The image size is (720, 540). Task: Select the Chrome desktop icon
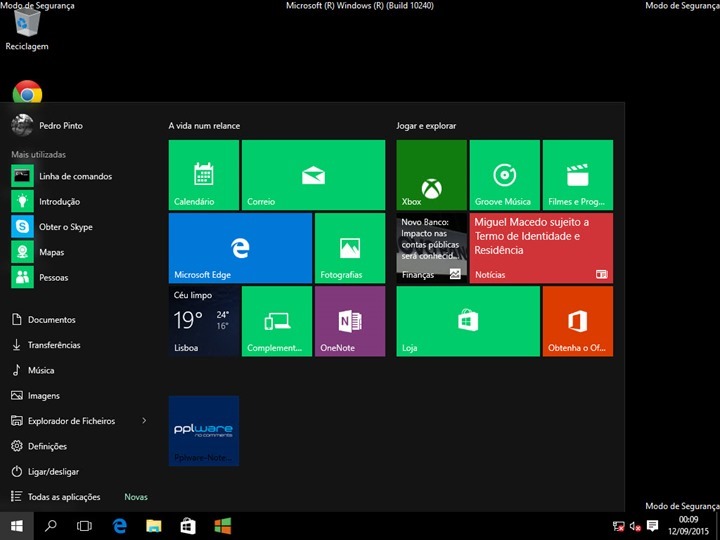point(28,92)
